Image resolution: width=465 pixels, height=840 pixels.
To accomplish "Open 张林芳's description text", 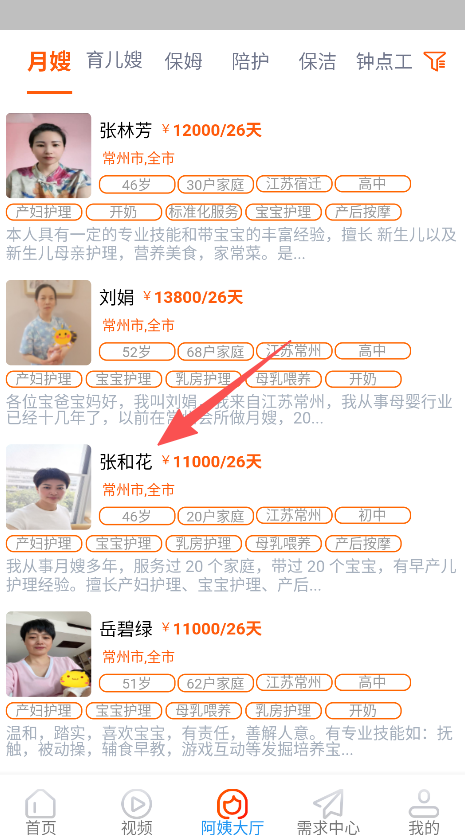I will point(231,244).
